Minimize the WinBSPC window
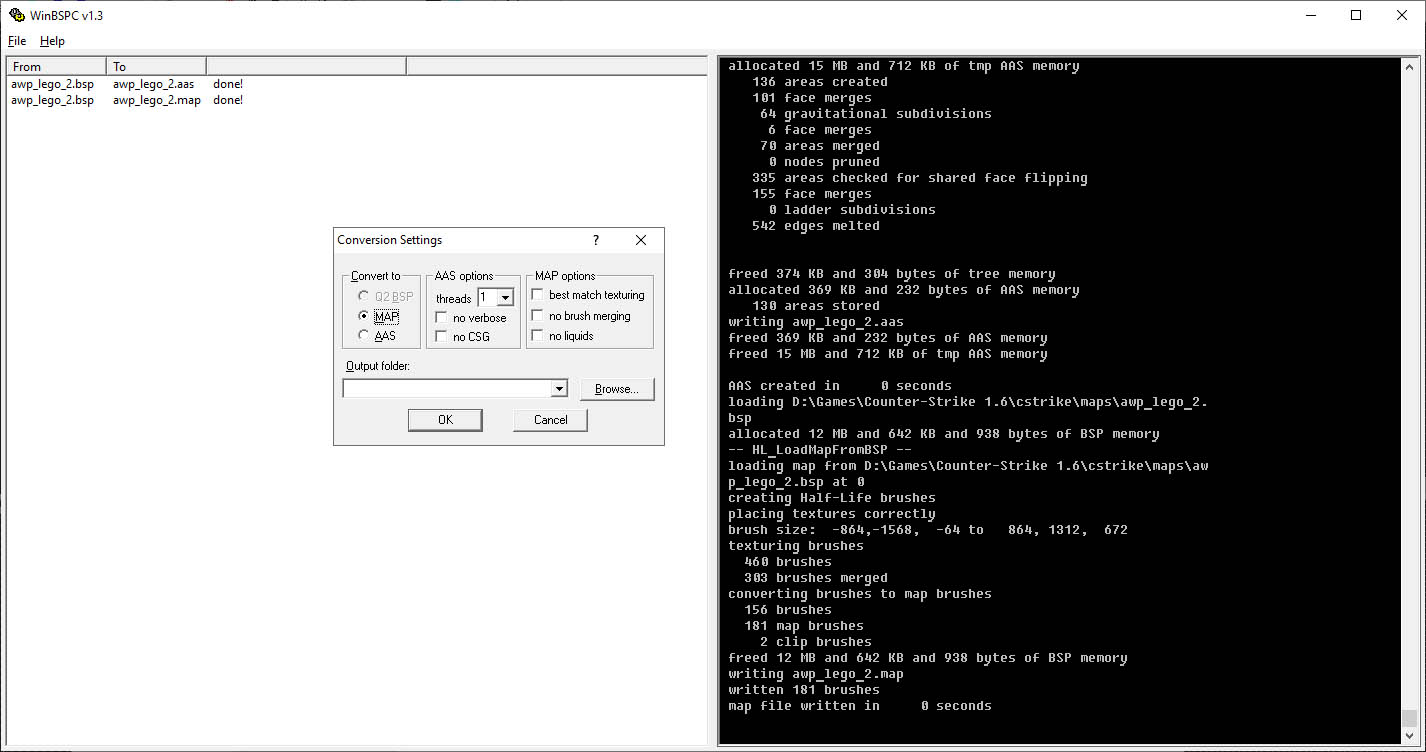Screen dimensions: 1426x752 tap(1310, 15)
